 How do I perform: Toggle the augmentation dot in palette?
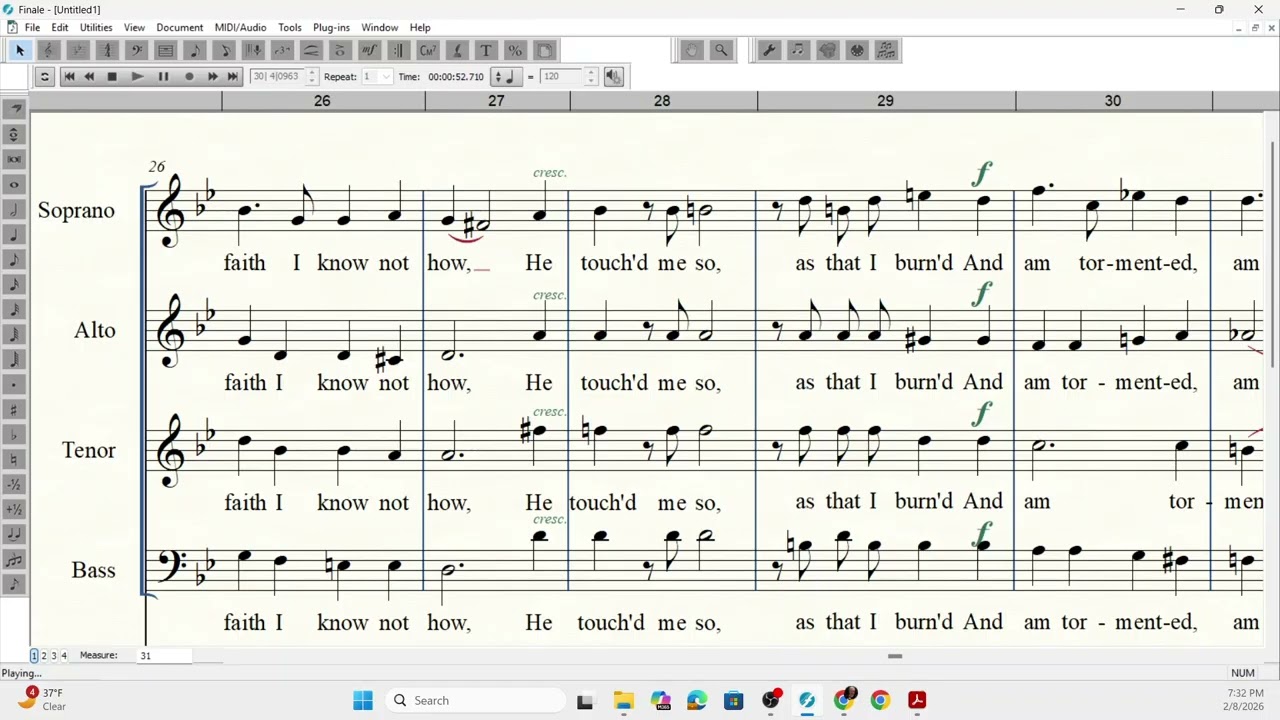tap(14, 384)
